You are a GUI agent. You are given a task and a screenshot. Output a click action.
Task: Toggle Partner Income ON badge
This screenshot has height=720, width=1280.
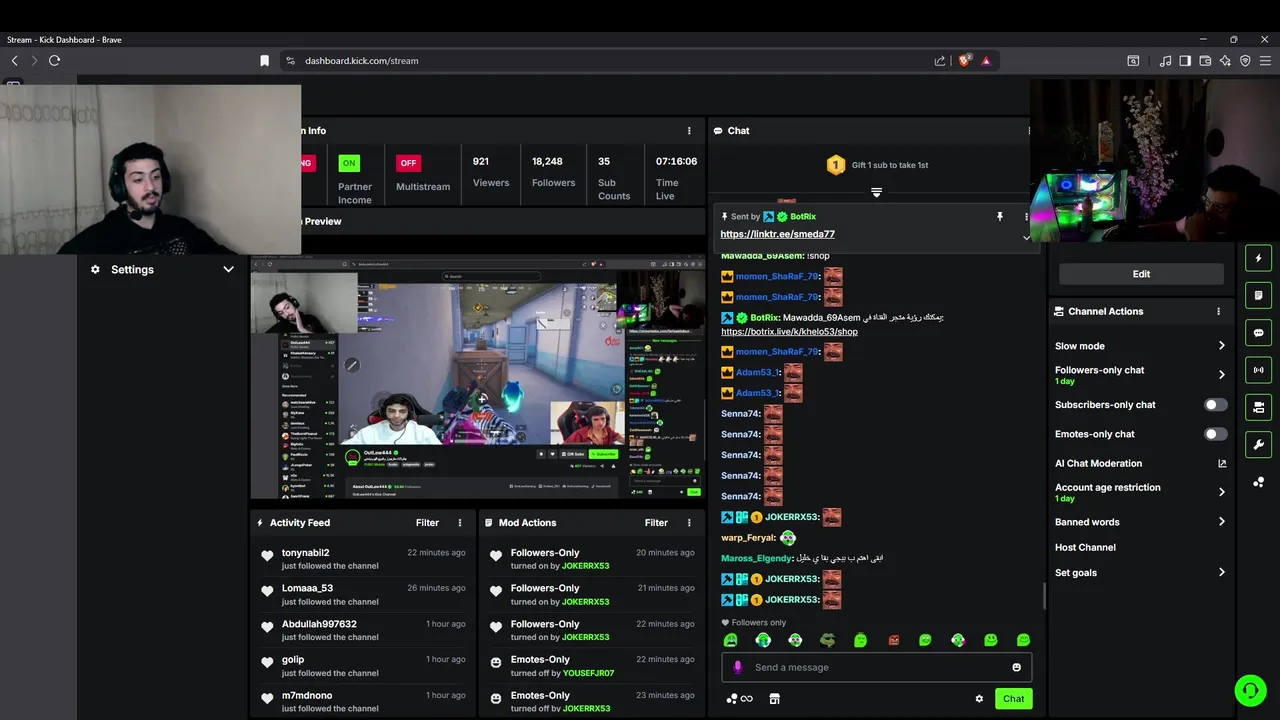pos(348,163)
